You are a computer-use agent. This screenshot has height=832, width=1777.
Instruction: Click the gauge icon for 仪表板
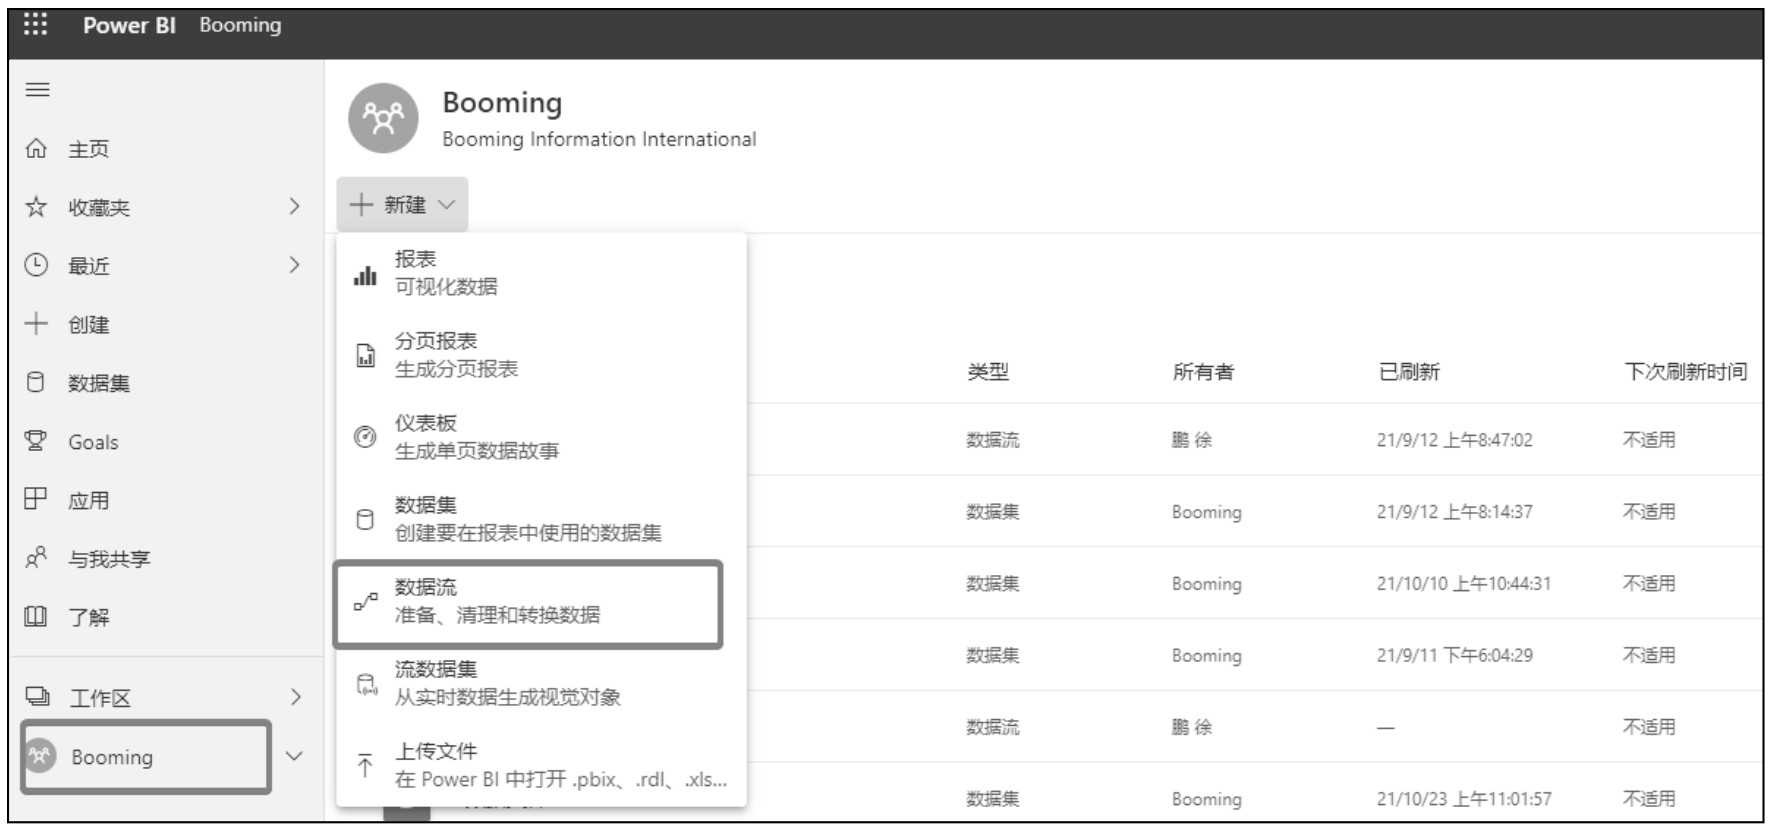tap(365, 437)
